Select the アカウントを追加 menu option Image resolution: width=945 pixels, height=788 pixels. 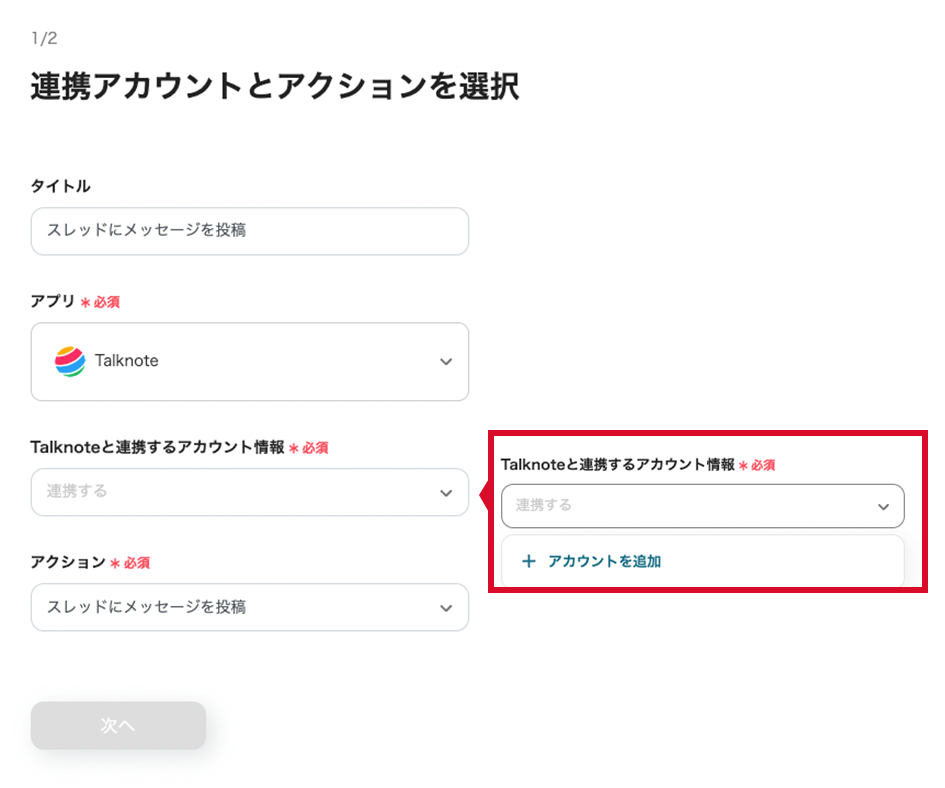pos(604,561)
